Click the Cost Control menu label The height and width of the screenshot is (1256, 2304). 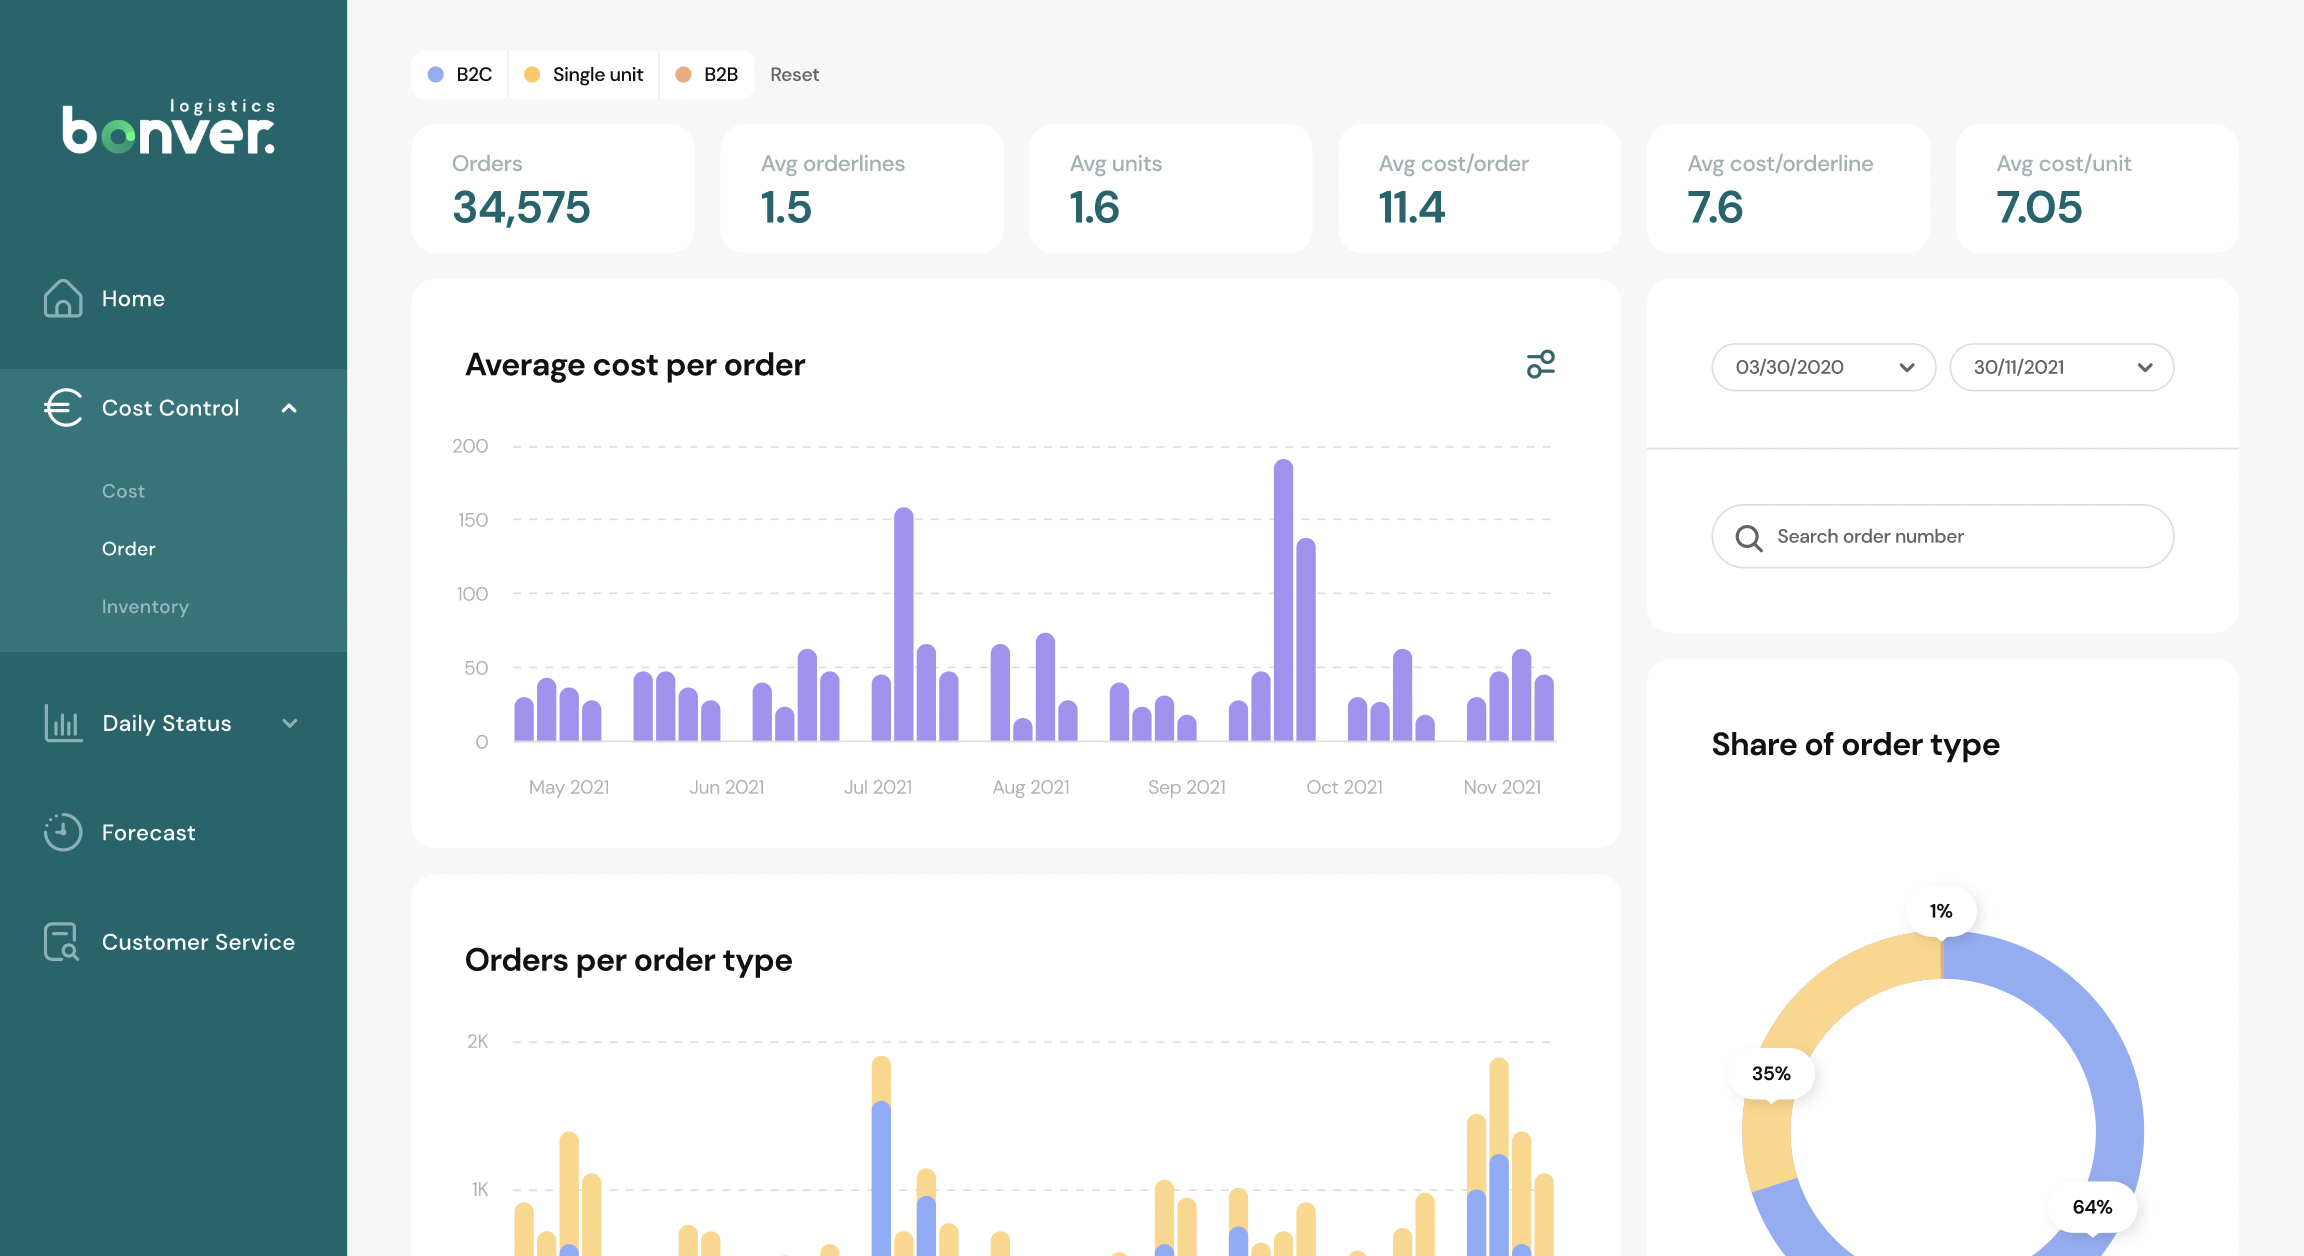tap(171, 408)
